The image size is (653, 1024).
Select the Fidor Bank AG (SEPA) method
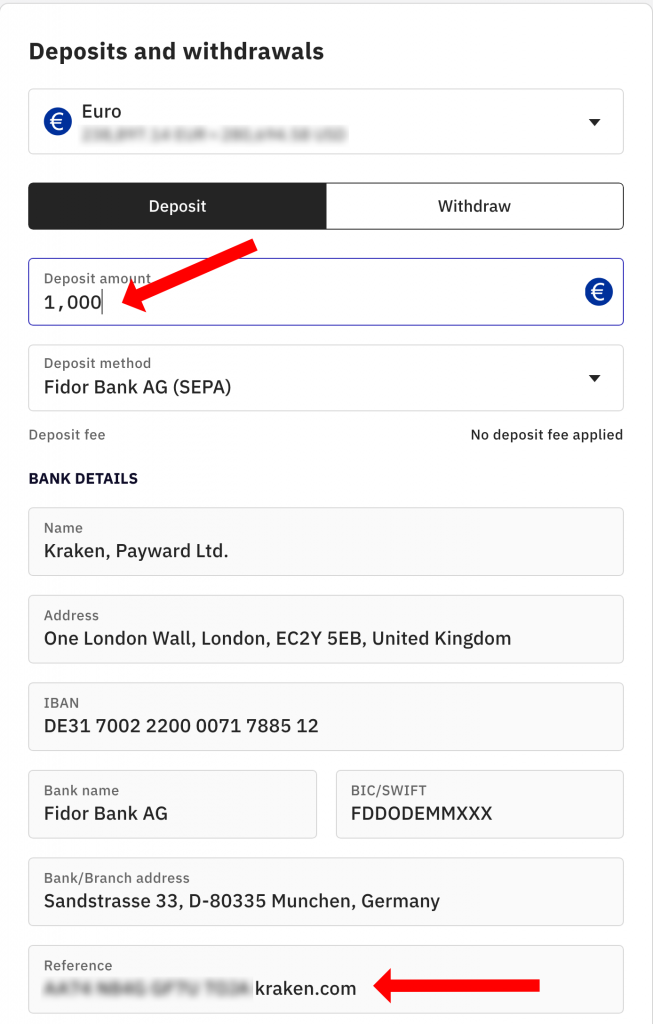coord(138,387)
